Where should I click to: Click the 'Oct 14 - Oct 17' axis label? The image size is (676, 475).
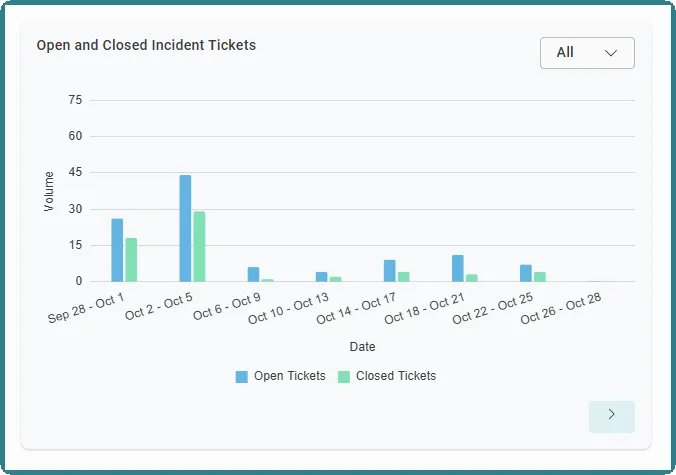(x=356, y=309)
